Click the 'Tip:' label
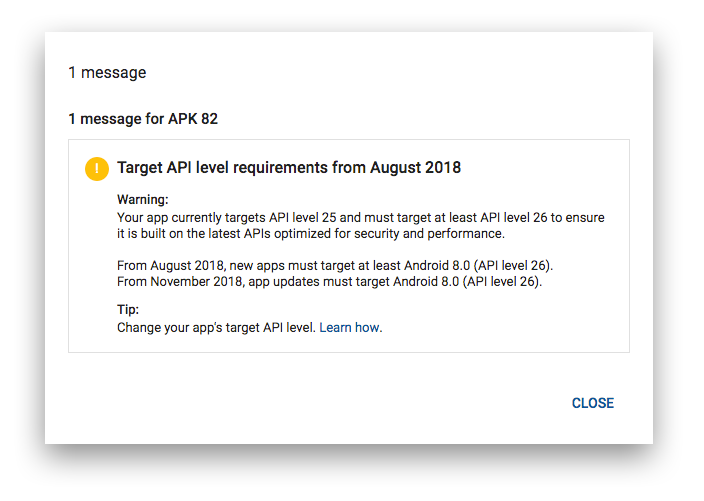 (x=128, y=309)
